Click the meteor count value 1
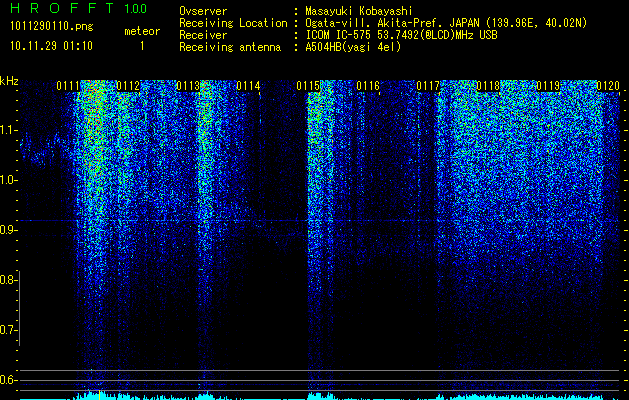This screenshot has width=629, height=400. [x=142, y=46]
